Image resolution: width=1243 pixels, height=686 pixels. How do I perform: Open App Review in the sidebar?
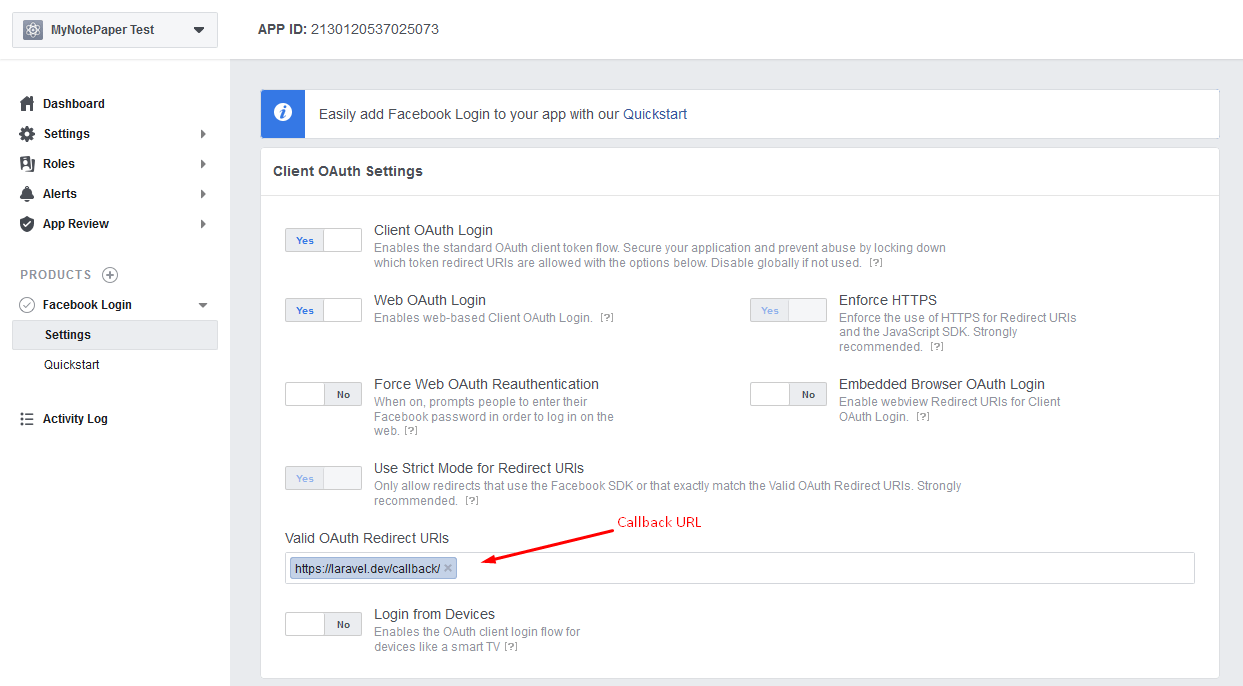(76, 224)
